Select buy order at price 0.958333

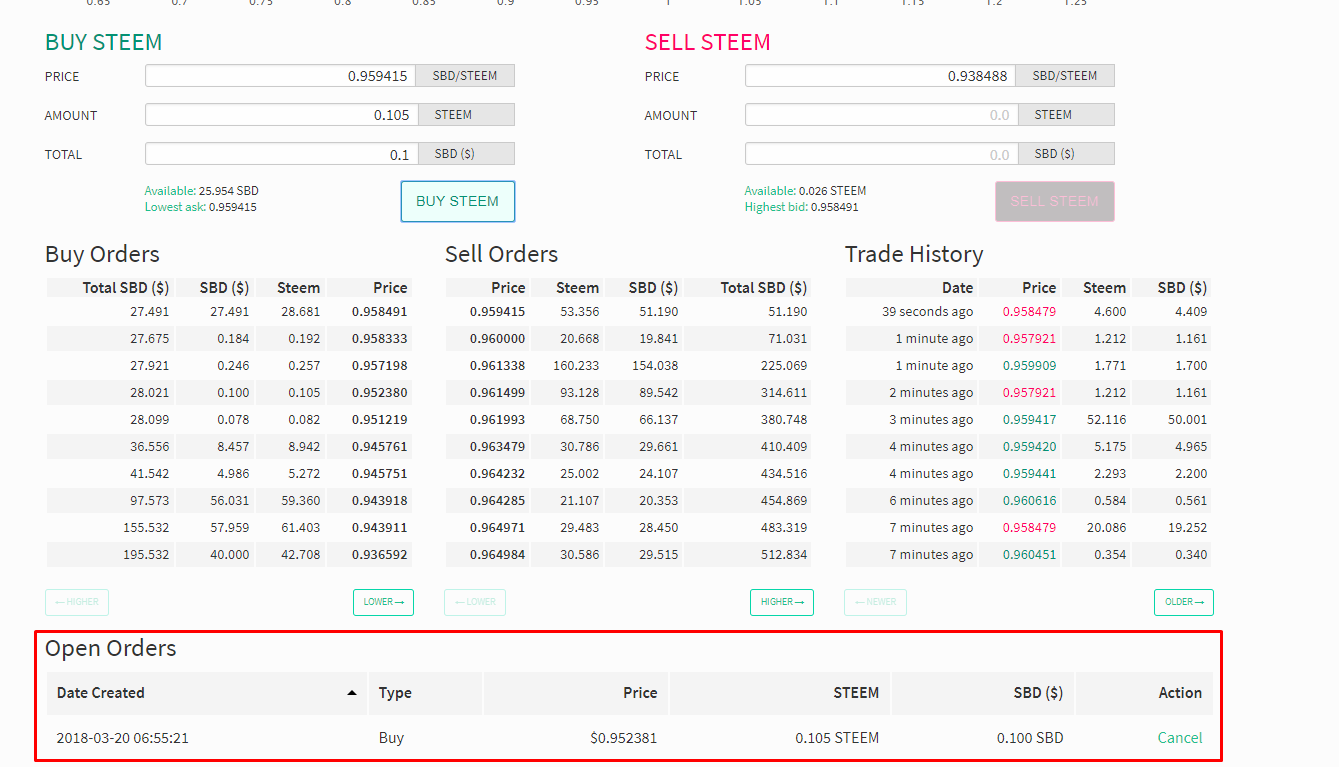229,339
